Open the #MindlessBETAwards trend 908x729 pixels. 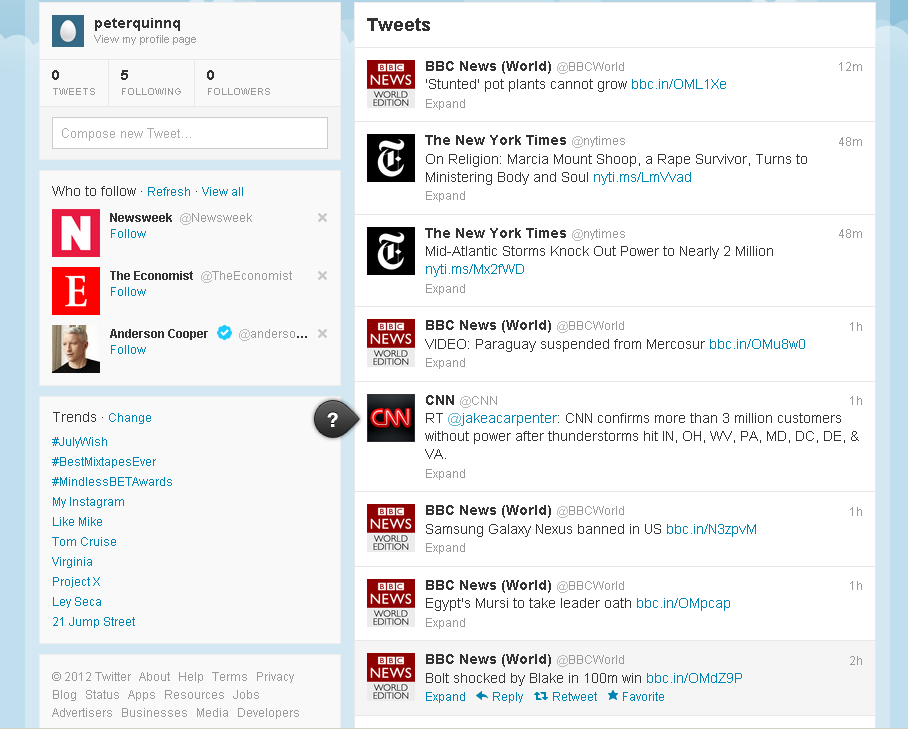pos(112,482)
